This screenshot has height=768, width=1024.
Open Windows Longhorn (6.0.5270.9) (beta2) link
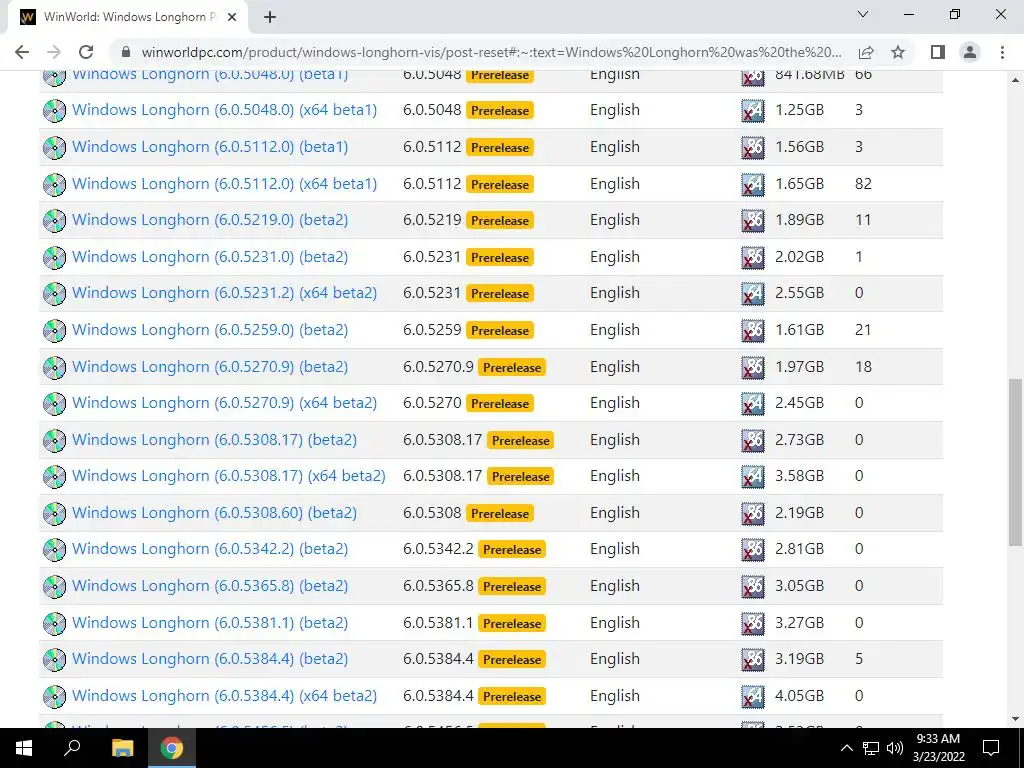click(x=210, y=366)
